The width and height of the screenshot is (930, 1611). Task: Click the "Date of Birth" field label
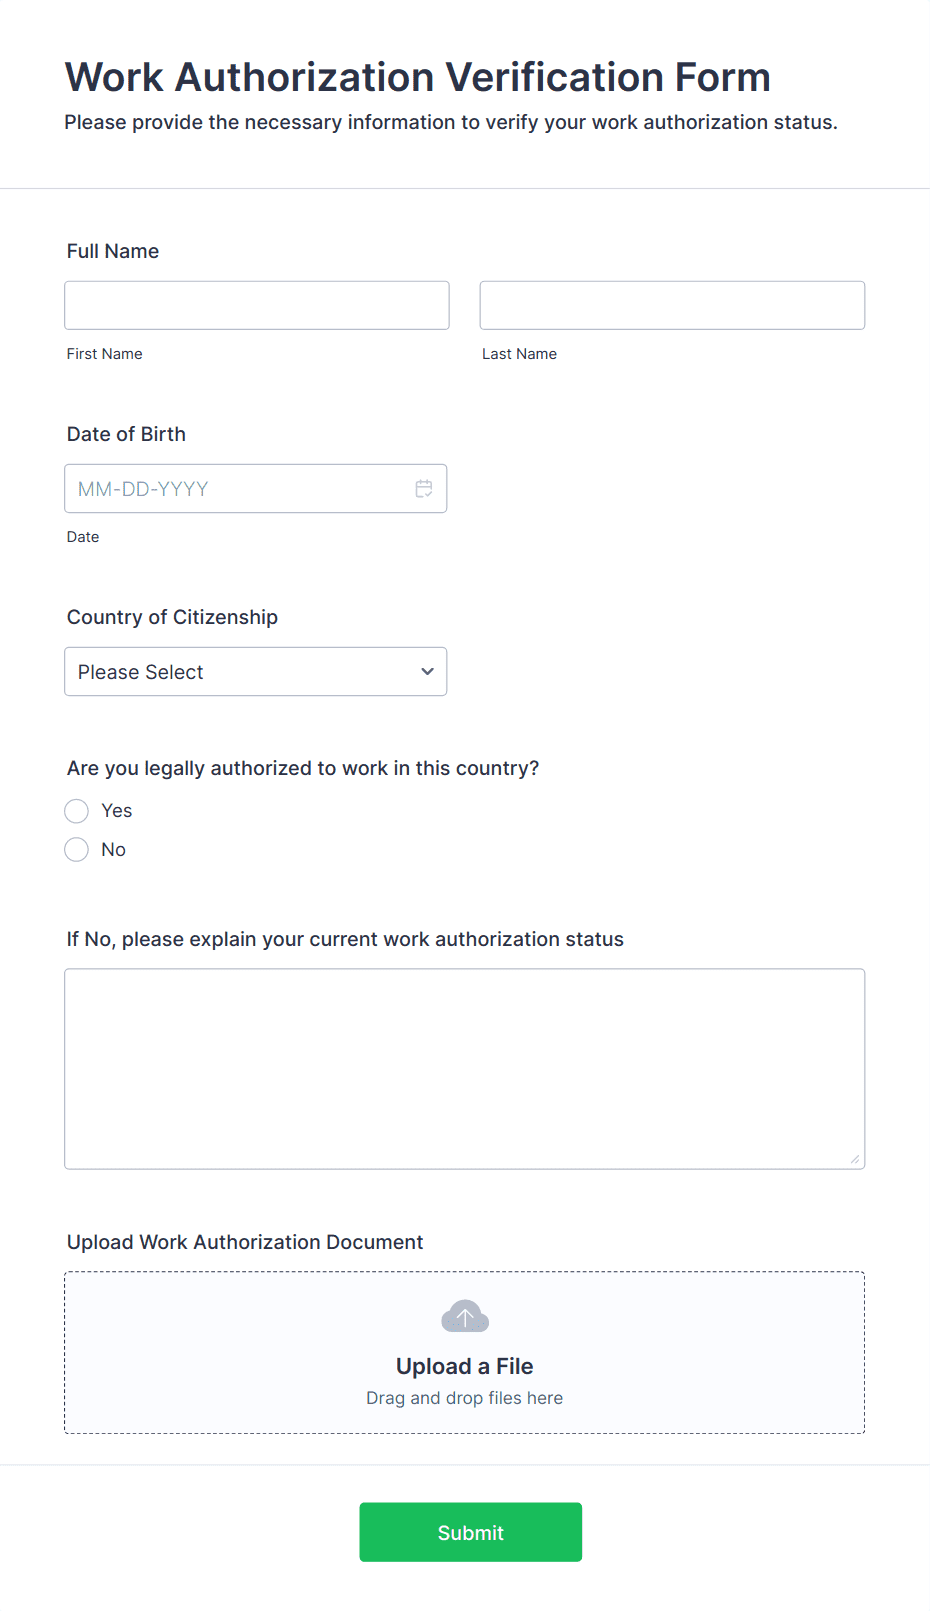(127, 434)
